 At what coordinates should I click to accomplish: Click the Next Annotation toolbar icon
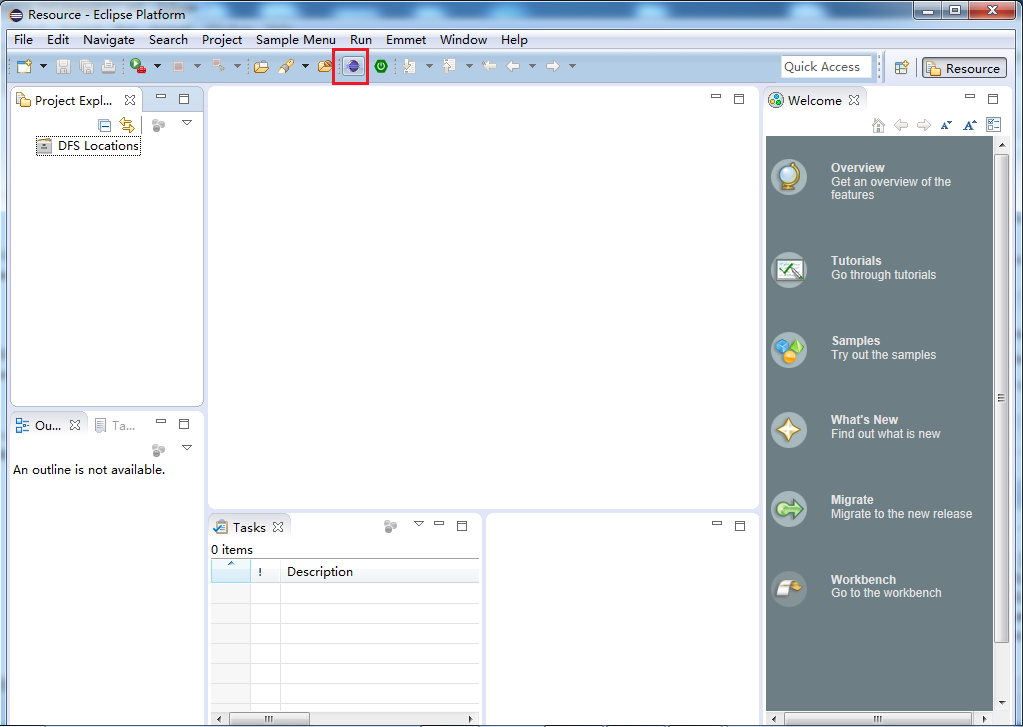coord(410,66)
